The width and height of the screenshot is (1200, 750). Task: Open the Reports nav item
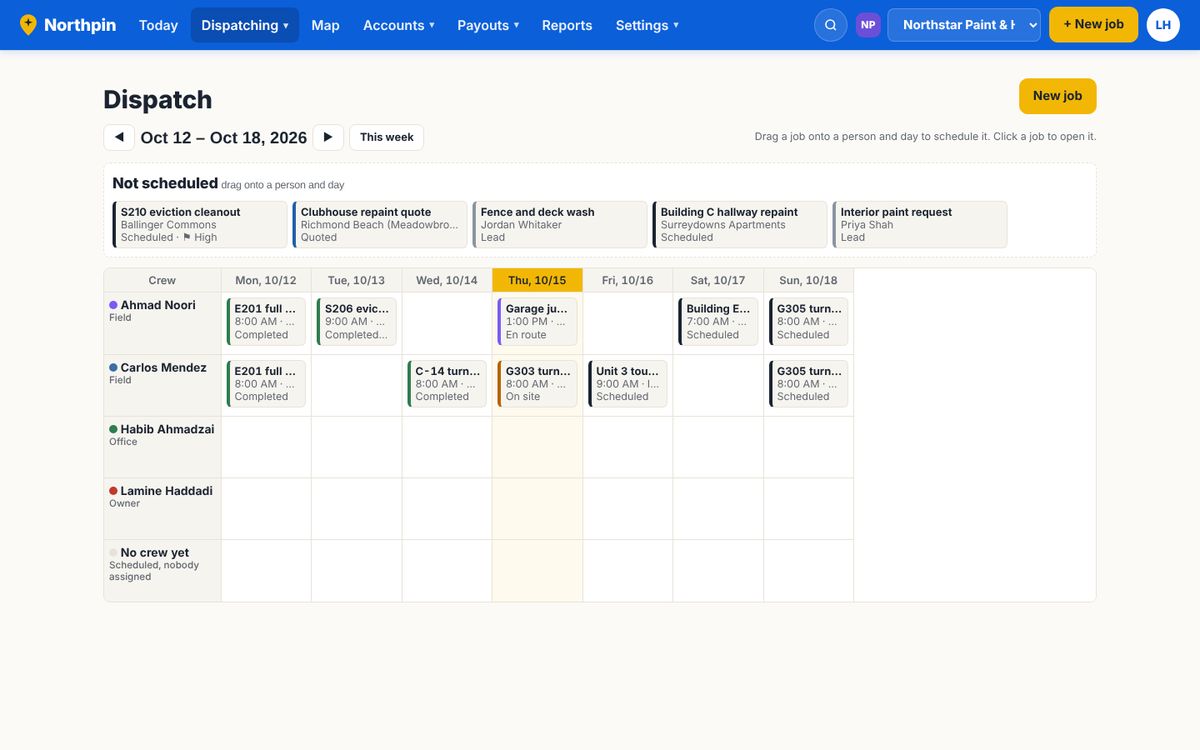point(567,25)
